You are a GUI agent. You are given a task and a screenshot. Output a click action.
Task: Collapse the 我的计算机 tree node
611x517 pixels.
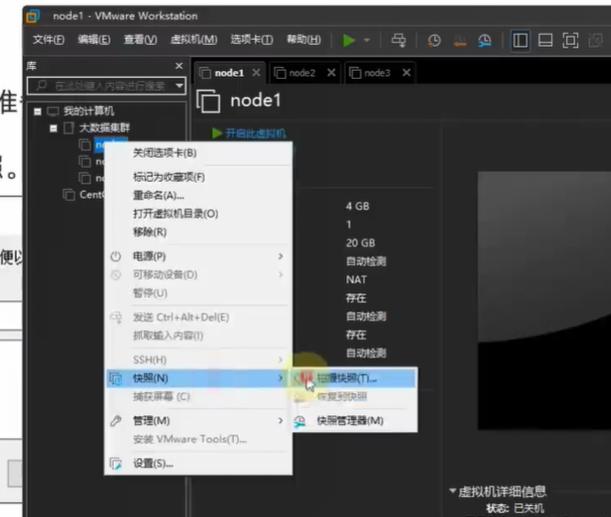tap(37, 112)
